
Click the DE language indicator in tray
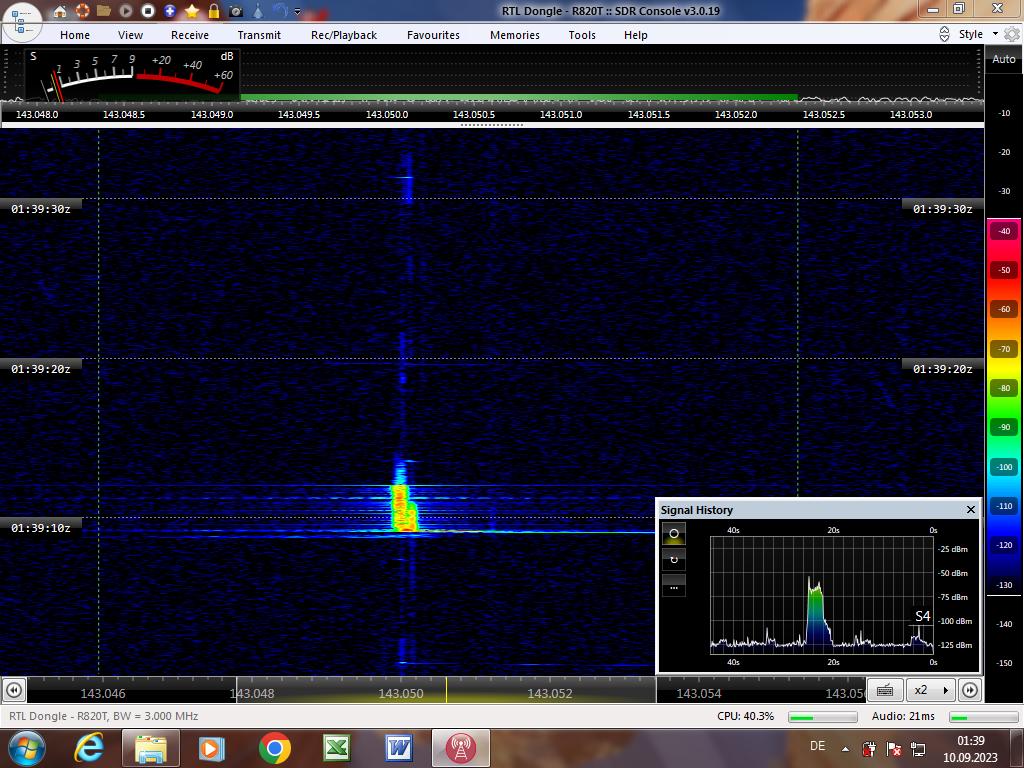click(x=817, y=746)
